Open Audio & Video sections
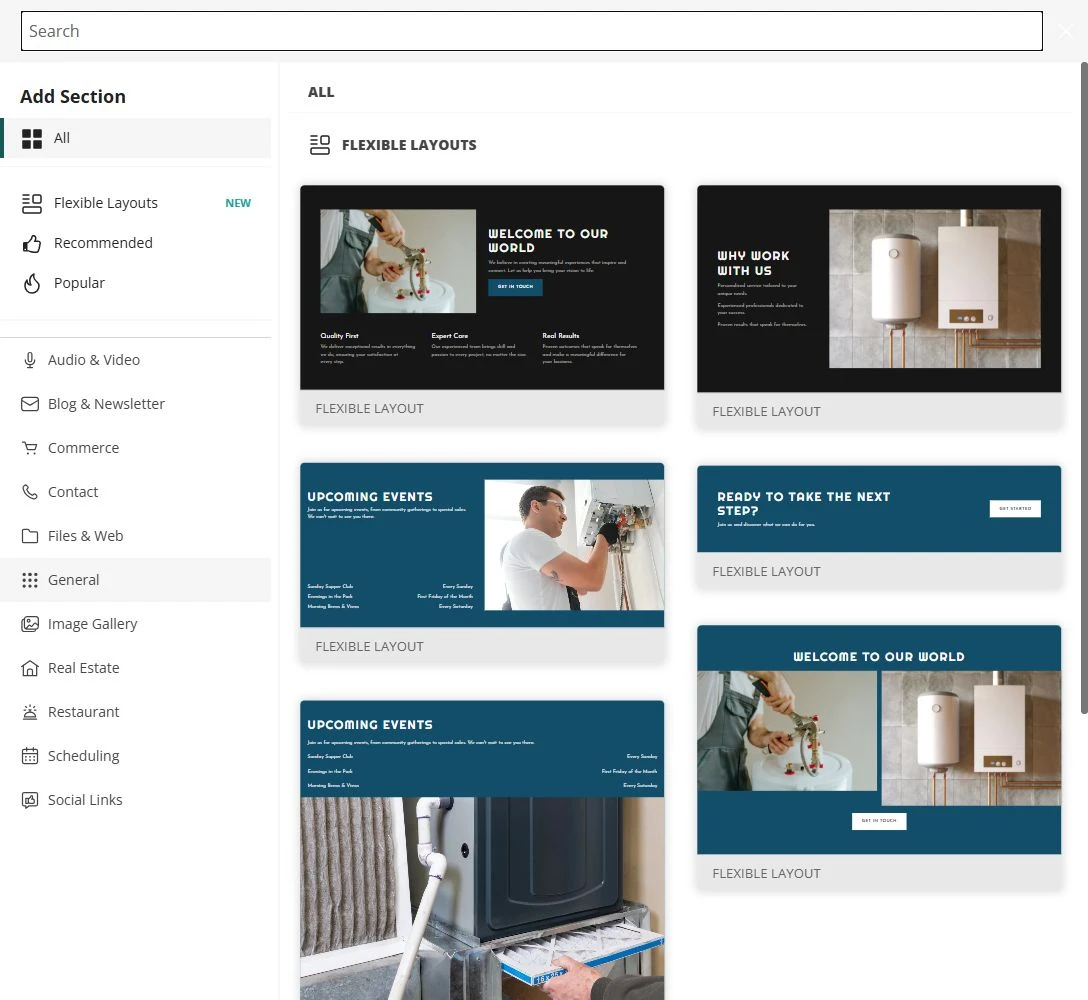 [137, 360]
